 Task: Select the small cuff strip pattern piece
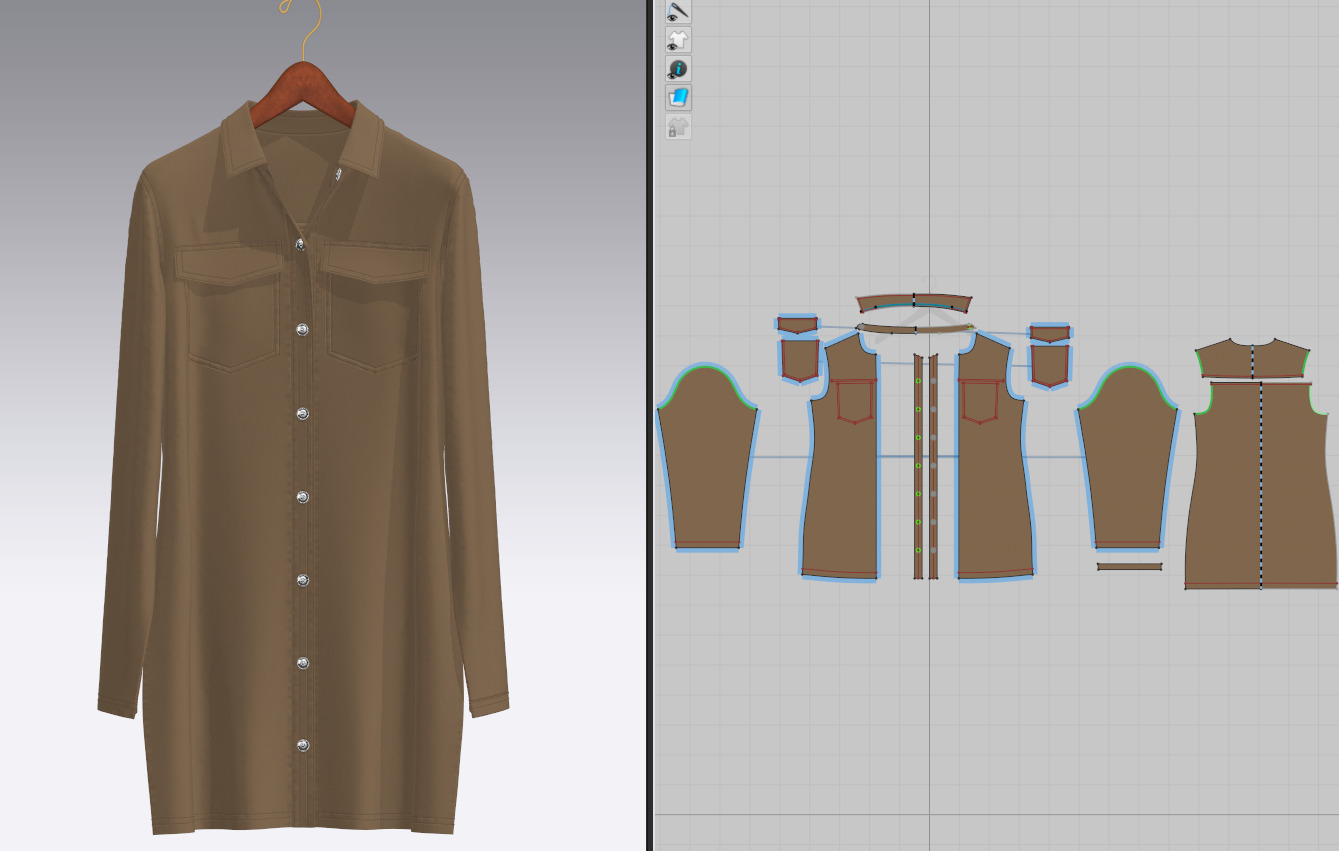point(1129,567)
